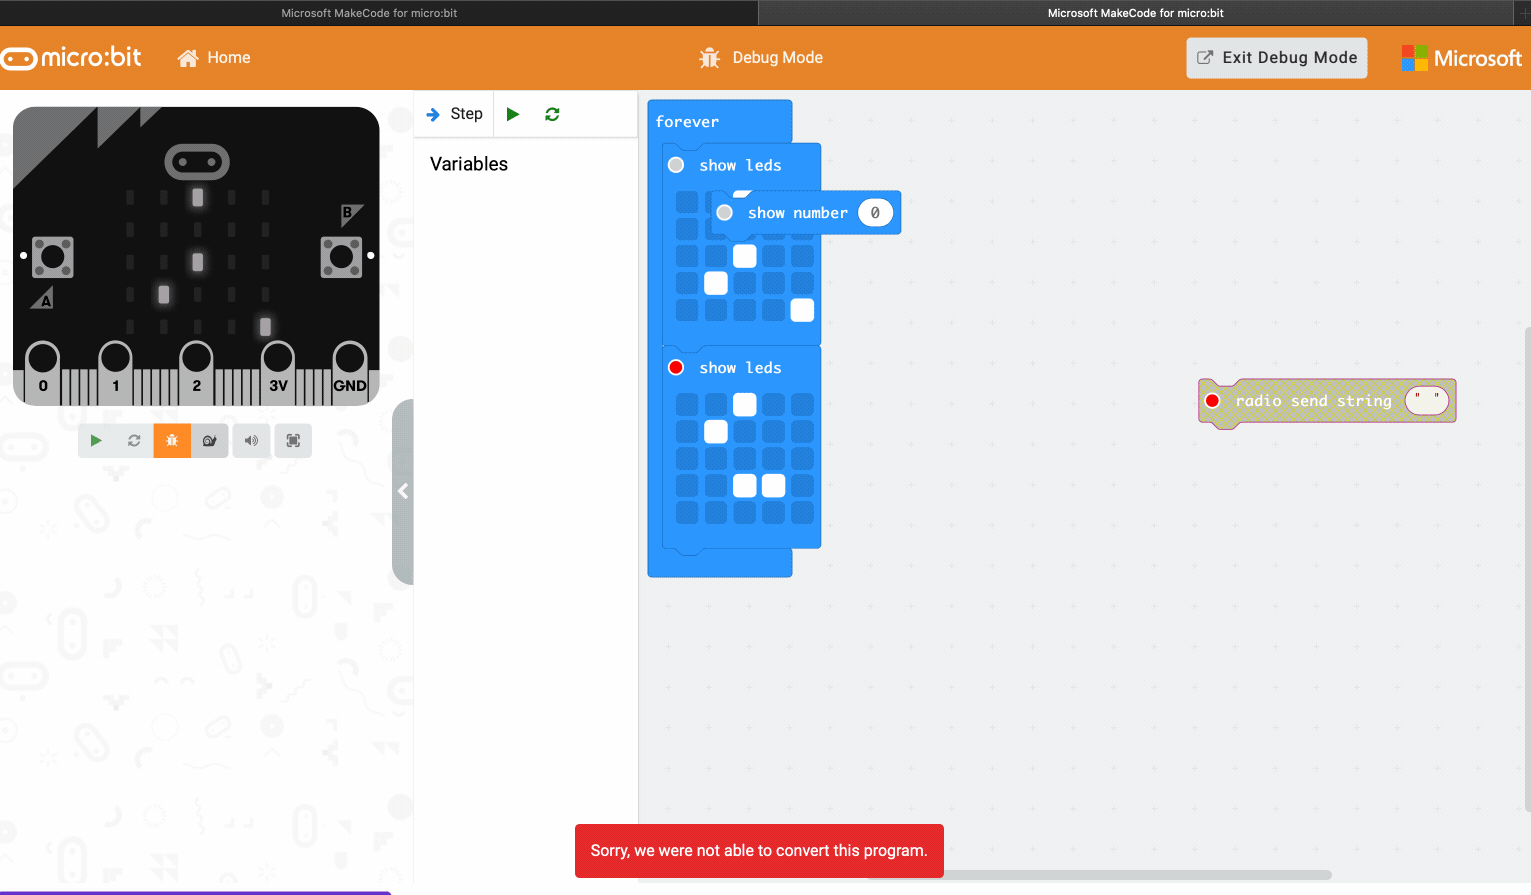Start the simulator with the play icon

[96, 440]
